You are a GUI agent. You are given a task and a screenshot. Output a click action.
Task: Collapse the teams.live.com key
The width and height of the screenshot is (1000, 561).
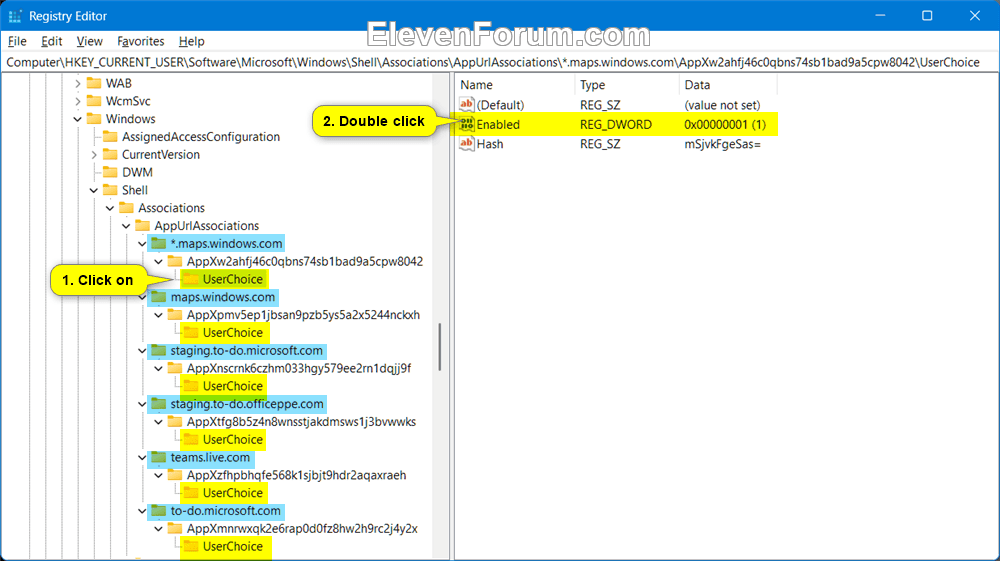click(142, 458)
